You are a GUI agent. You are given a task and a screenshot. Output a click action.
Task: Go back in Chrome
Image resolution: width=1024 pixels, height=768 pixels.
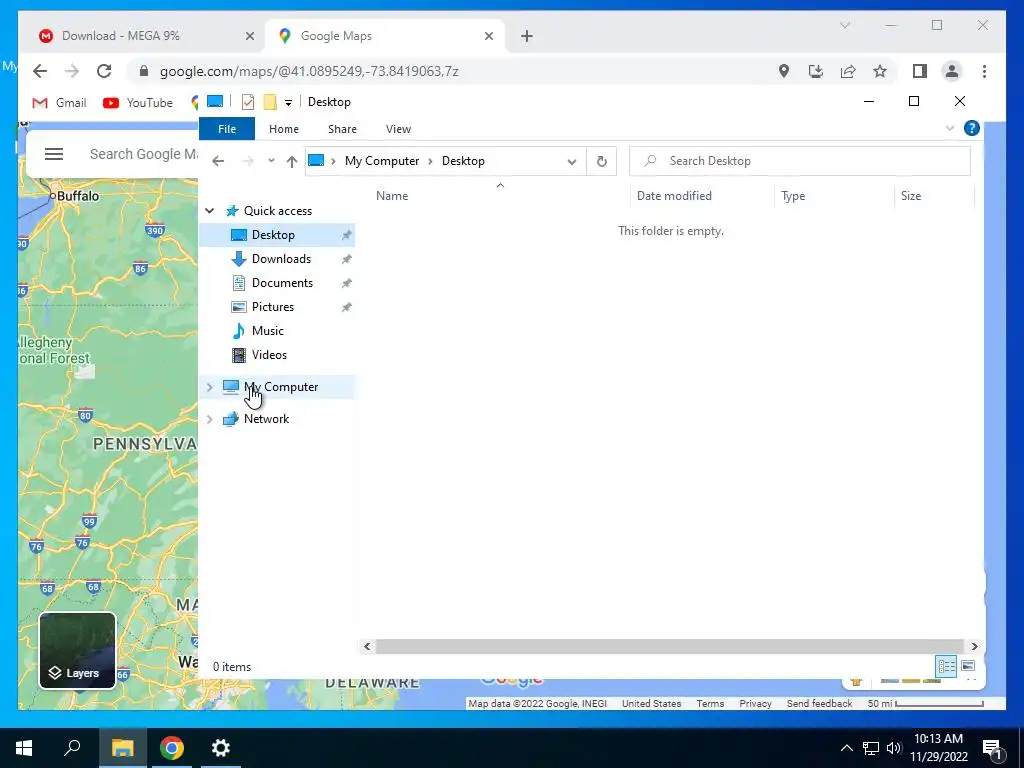point(40,71)
